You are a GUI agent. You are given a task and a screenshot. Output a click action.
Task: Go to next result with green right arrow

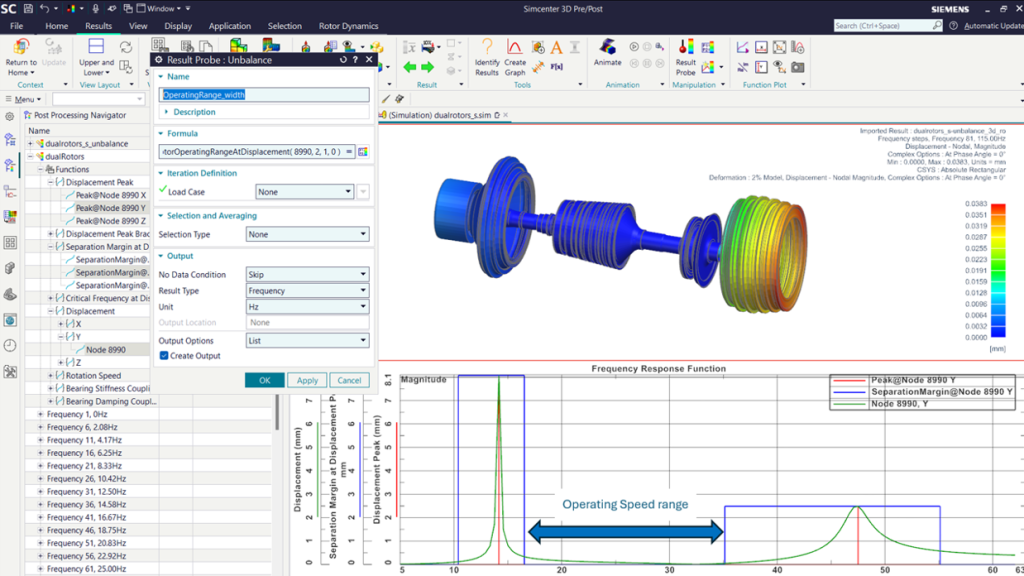428,67
